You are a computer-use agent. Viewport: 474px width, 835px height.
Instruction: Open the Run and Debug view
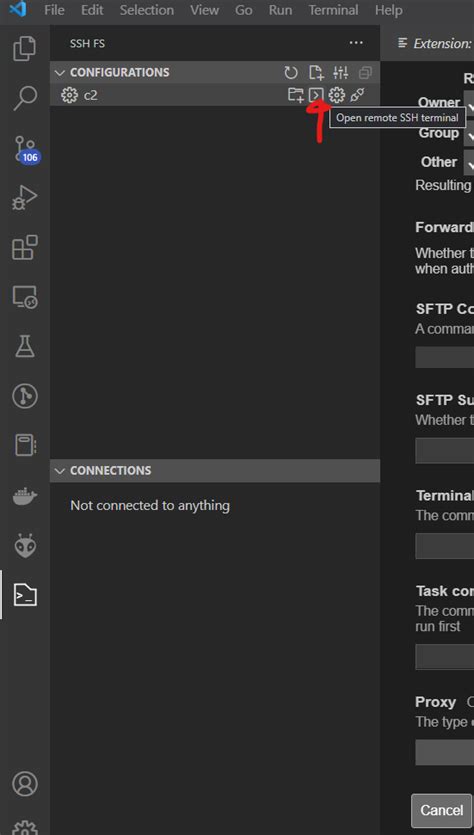(24, 198)
